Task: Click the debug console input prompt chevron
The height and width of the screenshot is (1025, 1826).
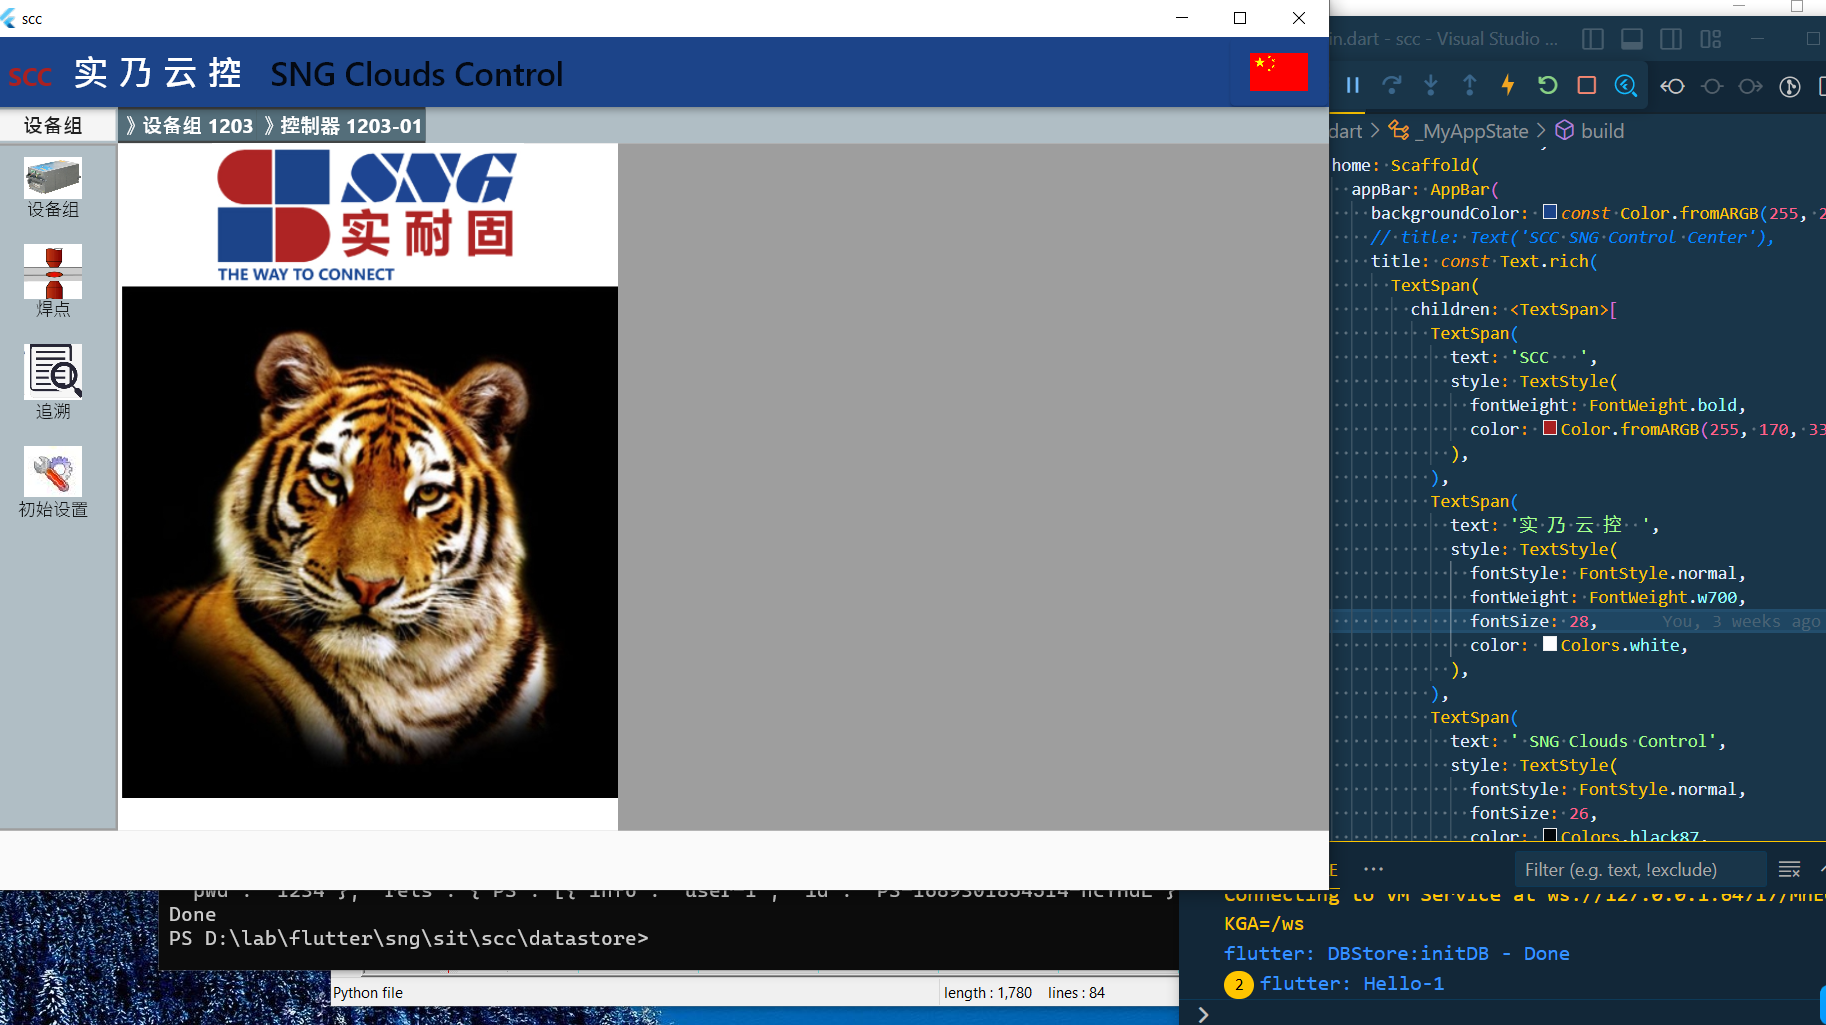Action: click(x=1204, y=1014)
